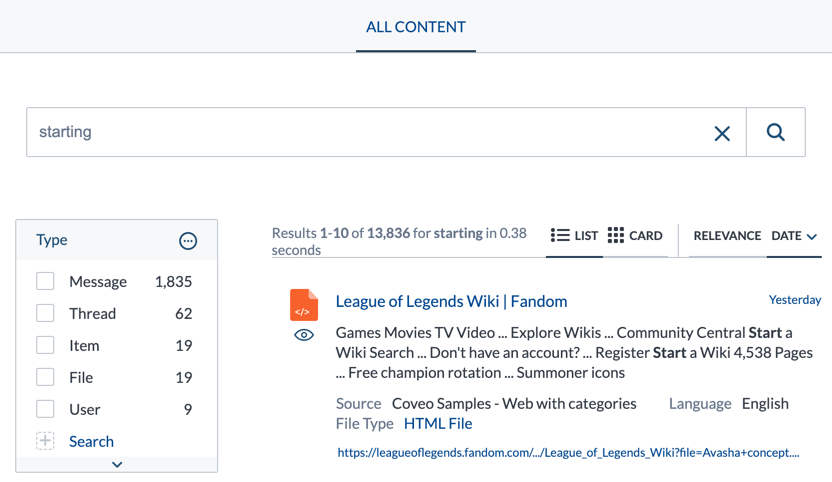This screenshot has width=832, height=482.
Task: Switch to LIST layout
Action: (574, 236)
